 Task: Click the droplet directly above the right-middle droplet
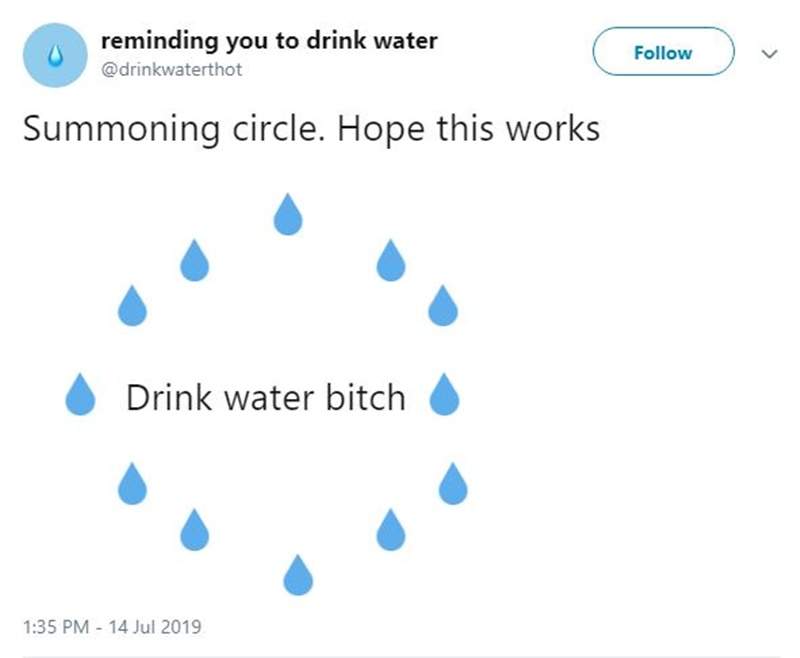click(442, 305)
